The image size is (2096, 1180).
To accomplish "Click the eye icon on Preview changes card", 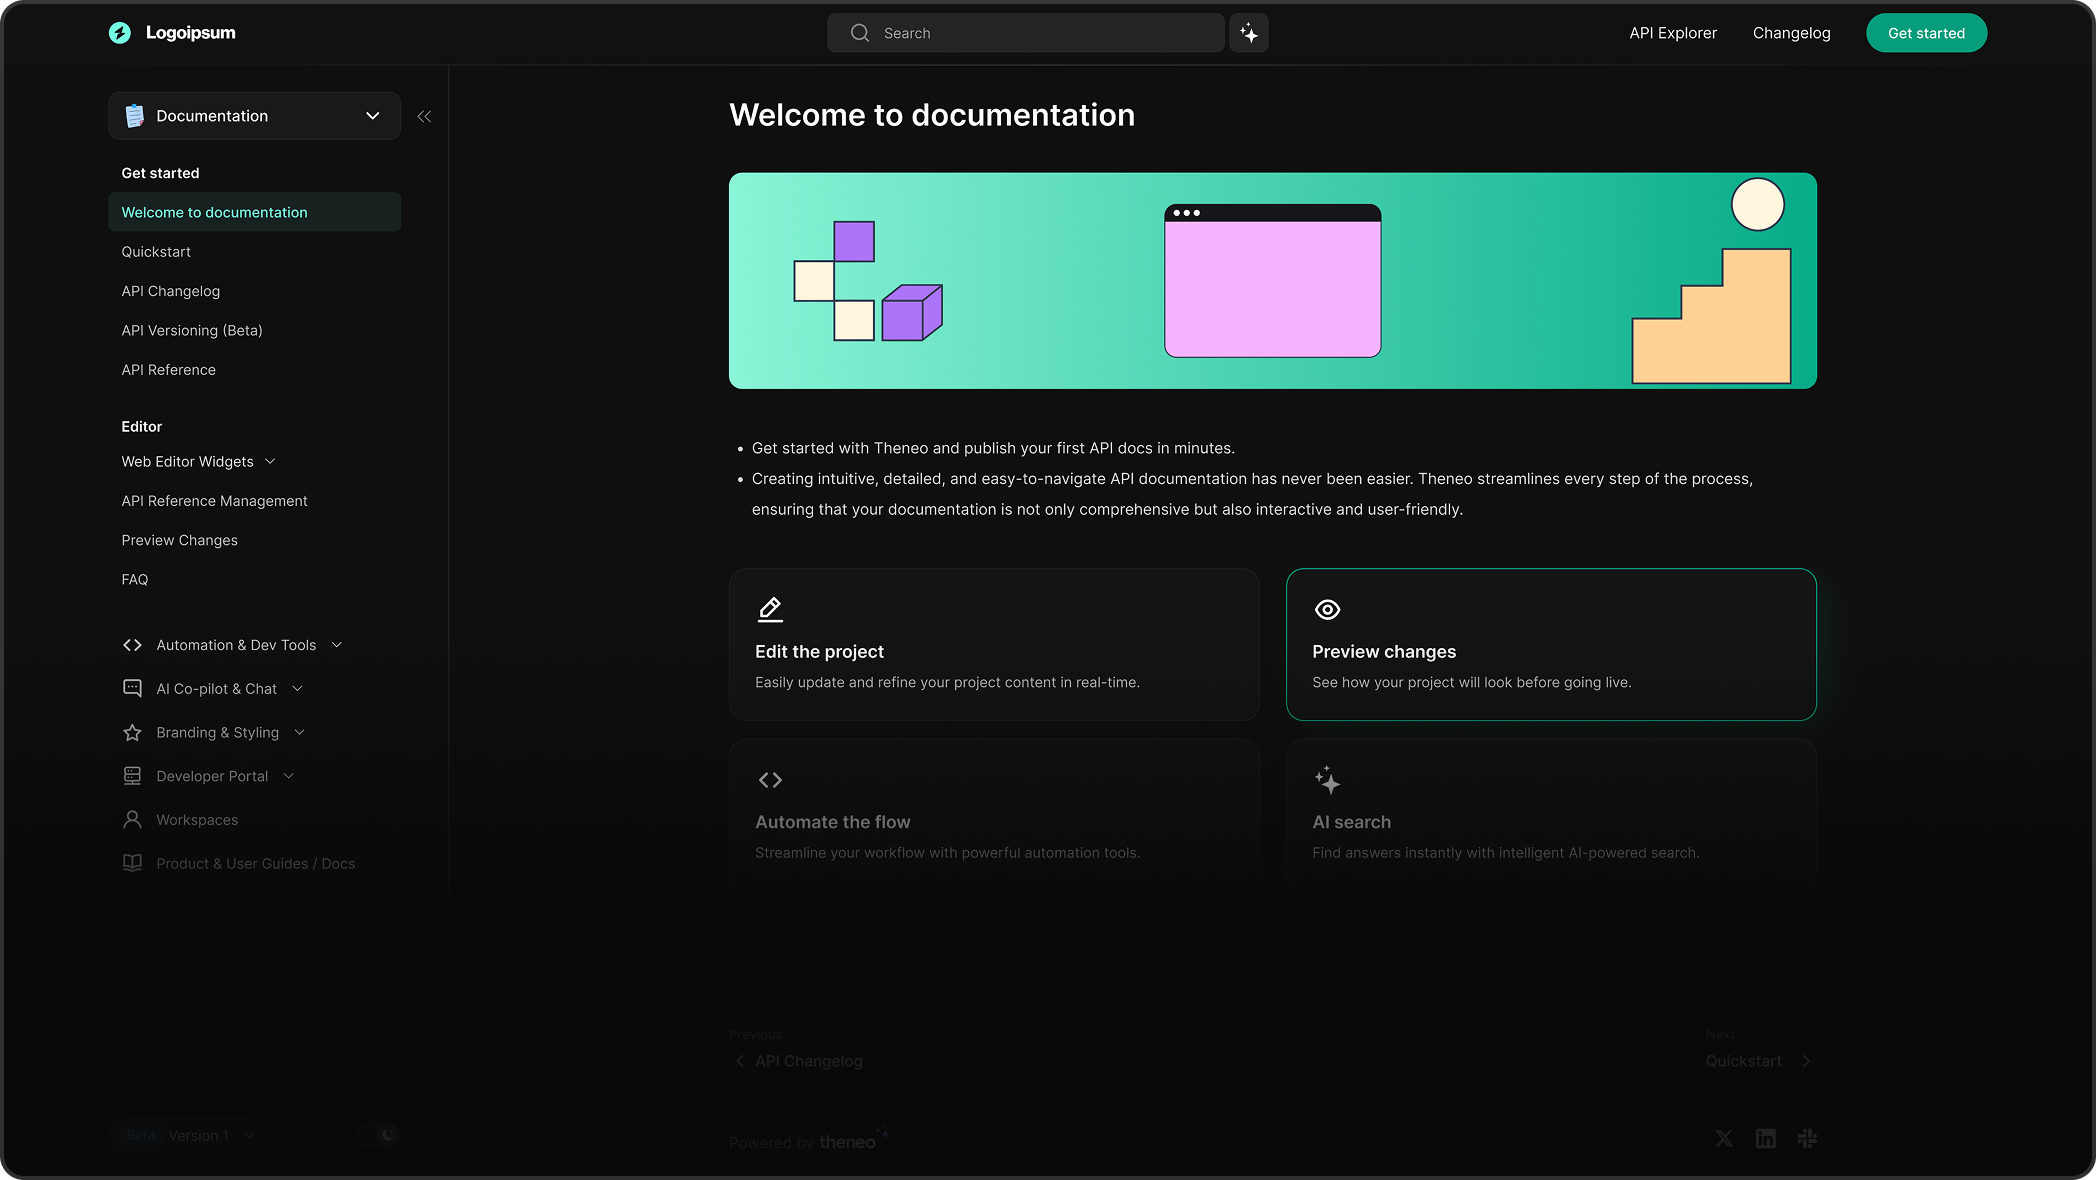I will click(1327, 609).
